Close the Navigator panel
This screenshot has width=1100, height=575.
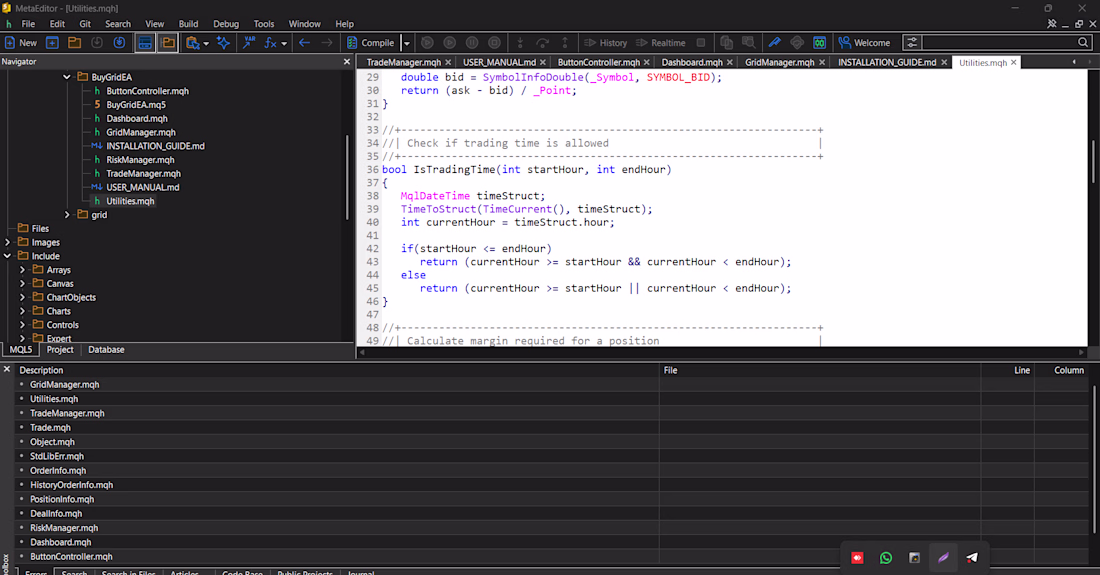[x=347, y=62]
